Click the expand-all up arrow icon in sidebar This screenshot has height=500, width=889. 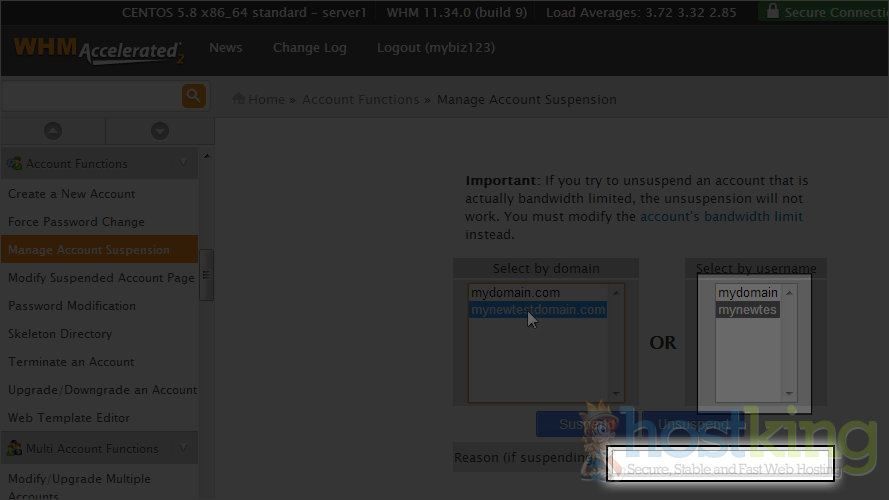[53, 131]
